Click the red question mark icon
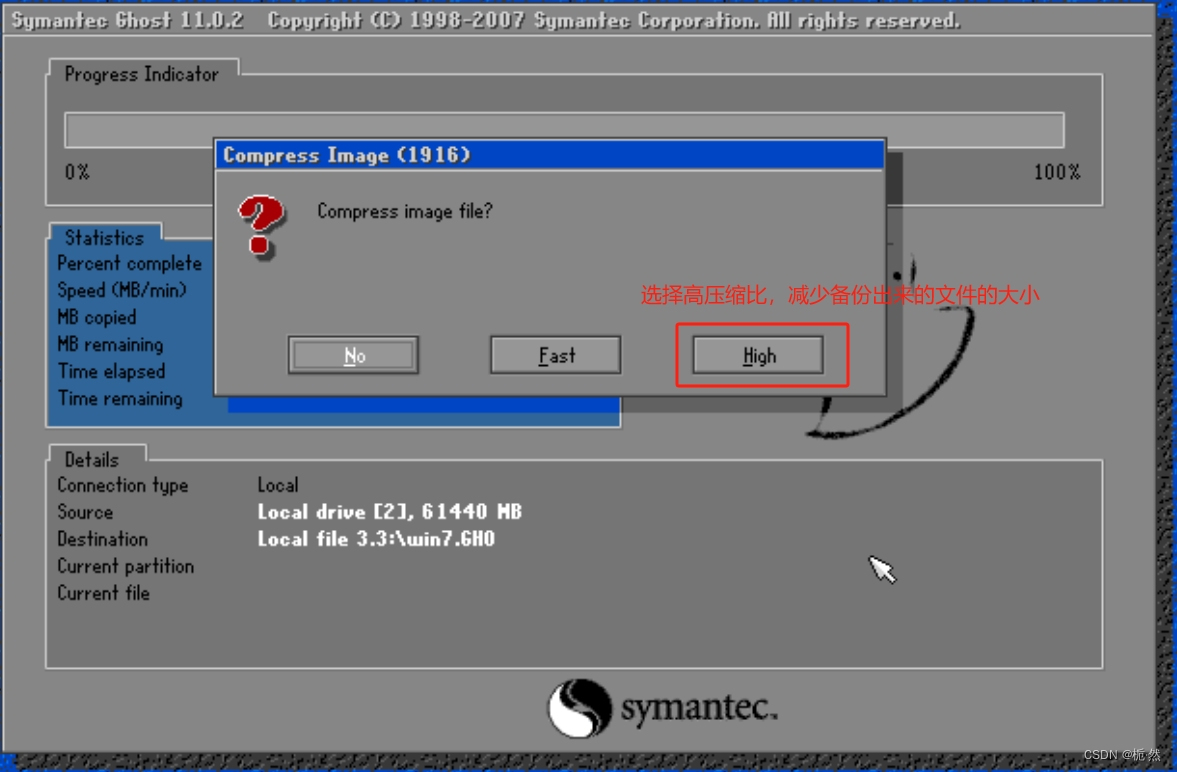1177x772 pixels. click(x=261, y=226)
